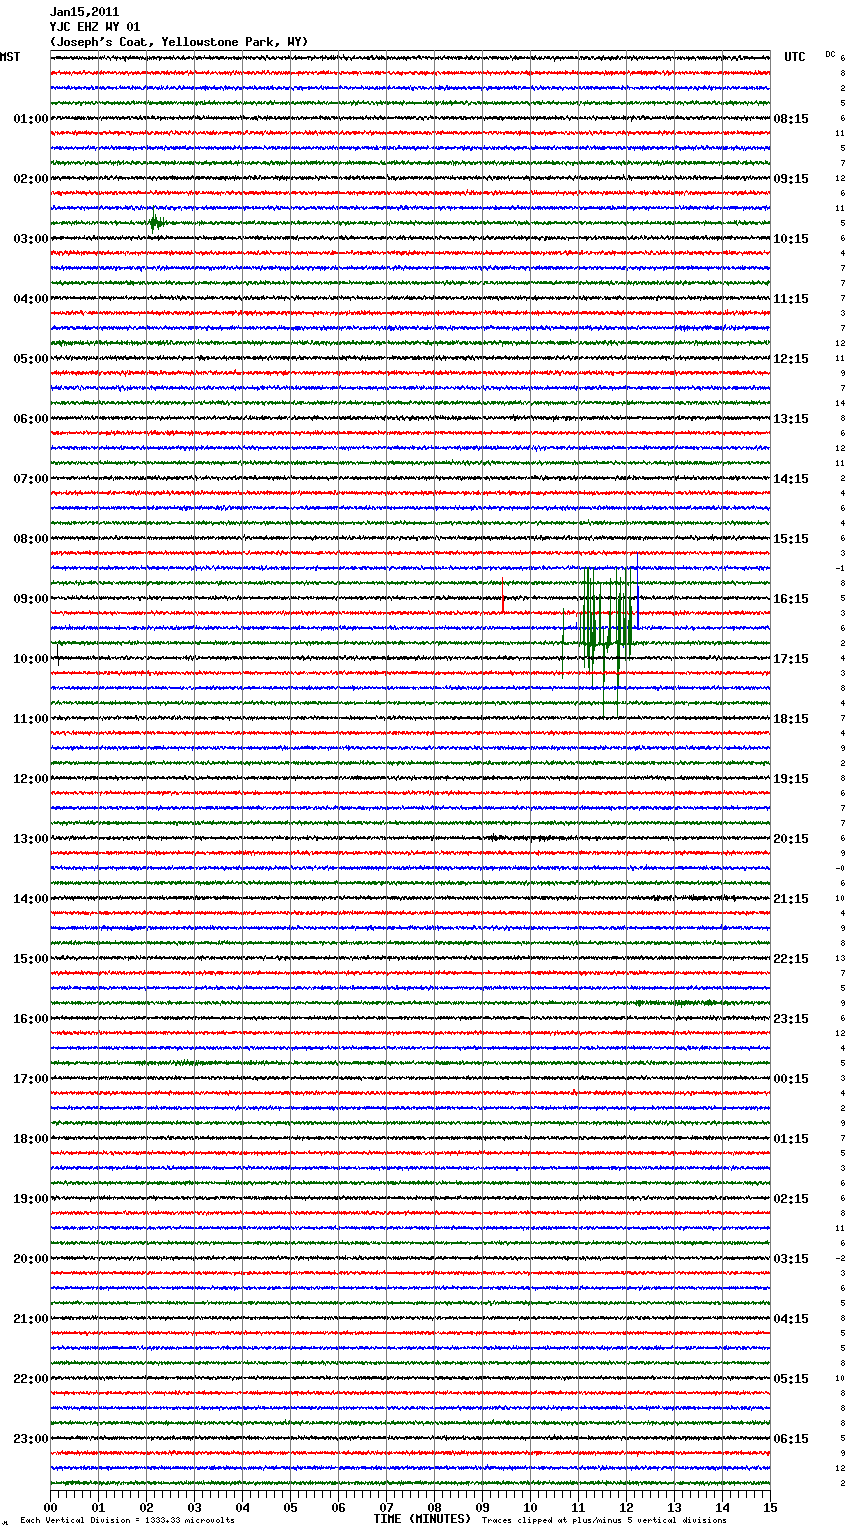Select the 03:00 MST time label
The height and width of the screenshot is (1534, 850).
click(x=30, y=239)
